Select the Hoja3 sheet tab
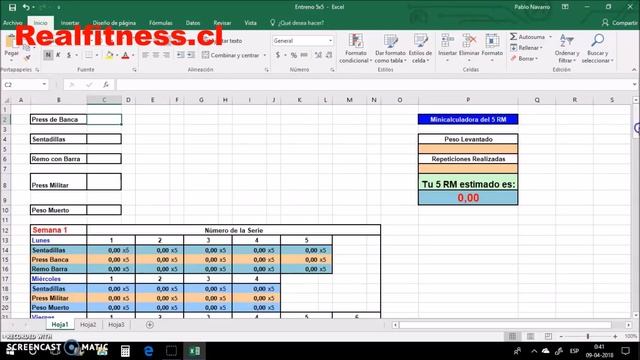 point(116,324)
